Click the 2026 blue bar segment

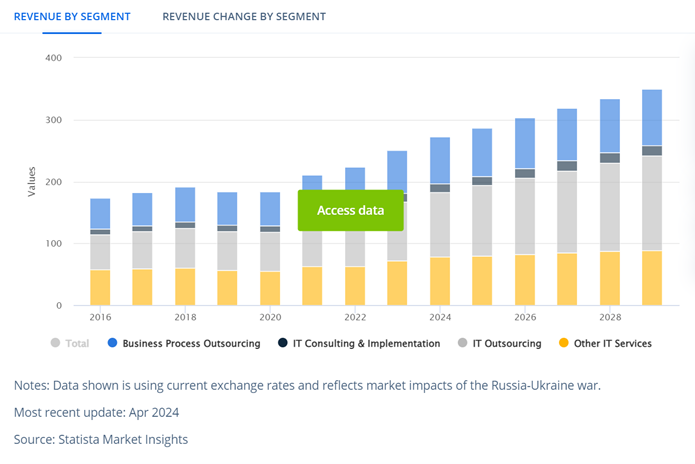click(x=524, y=143)
